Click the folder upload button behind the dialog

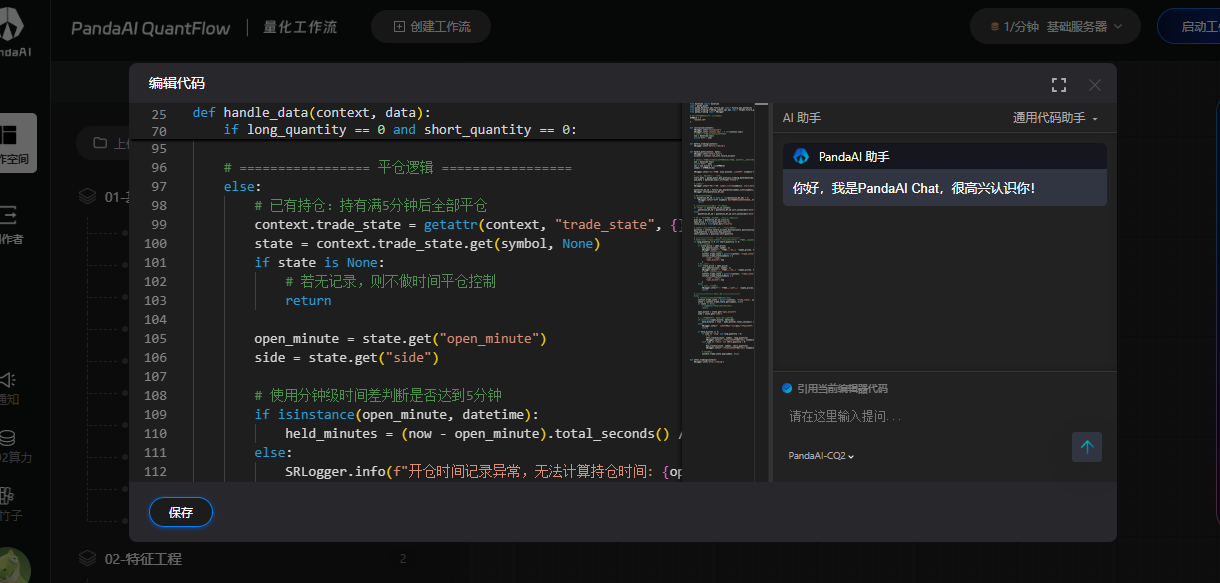tap(102, 143)
